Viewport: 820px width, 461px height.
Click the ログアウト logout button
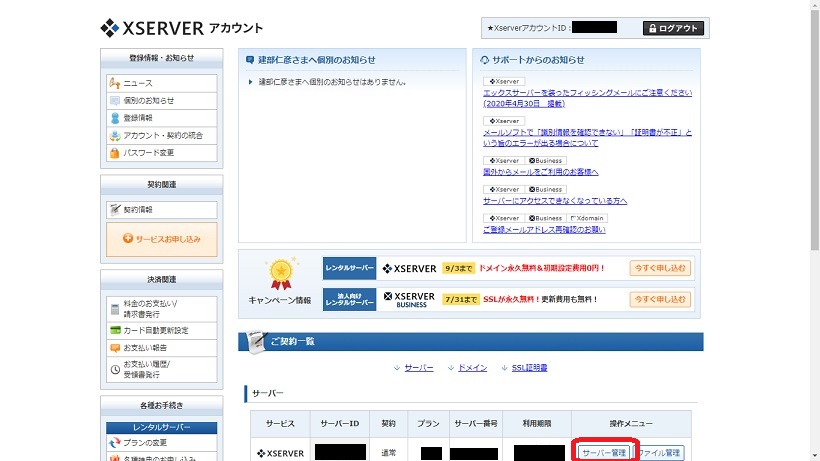(673, 28)
